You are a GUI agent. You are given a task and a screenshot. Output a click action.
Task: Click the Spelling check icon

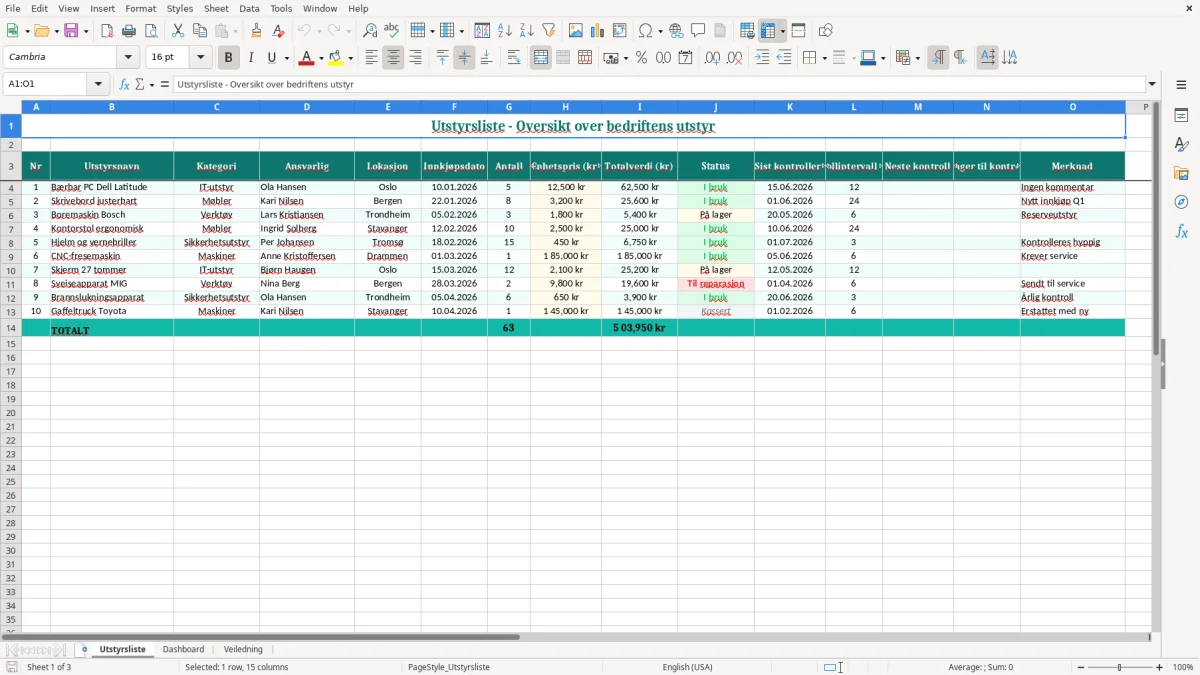pyautogui.click(x=392, y=31)
